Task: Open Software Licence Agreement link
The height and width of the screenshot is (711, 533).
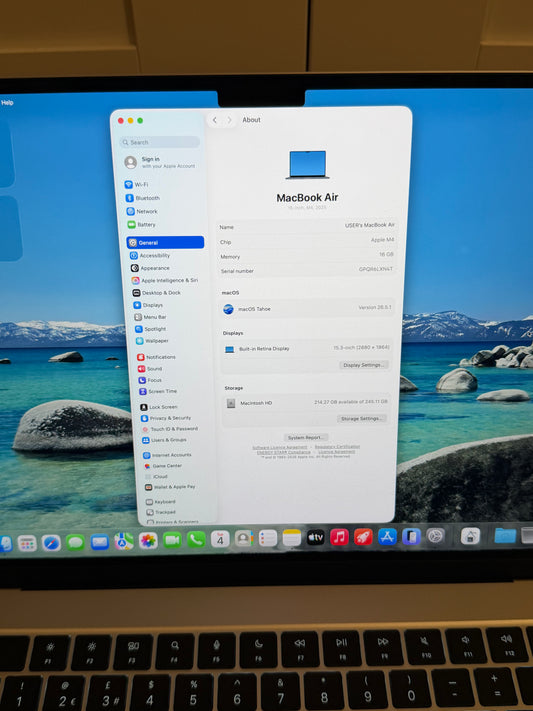Action: 279,447
